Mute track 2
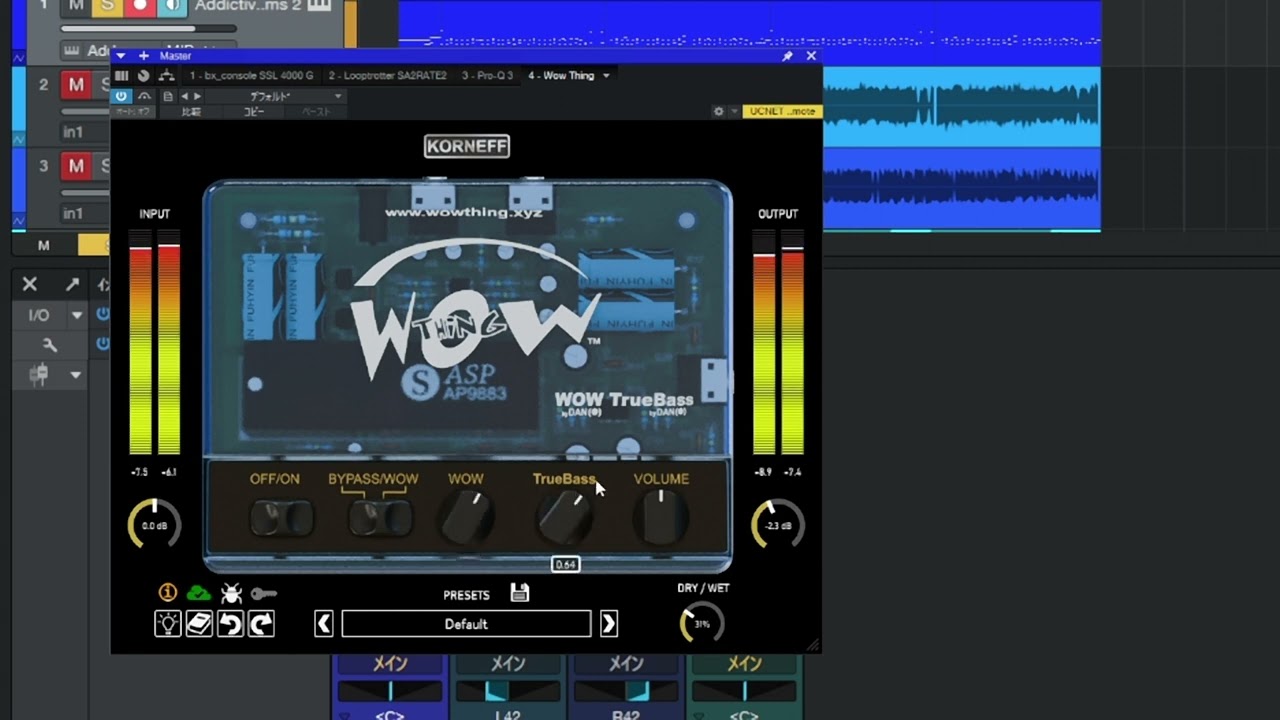 pos(76,85)
